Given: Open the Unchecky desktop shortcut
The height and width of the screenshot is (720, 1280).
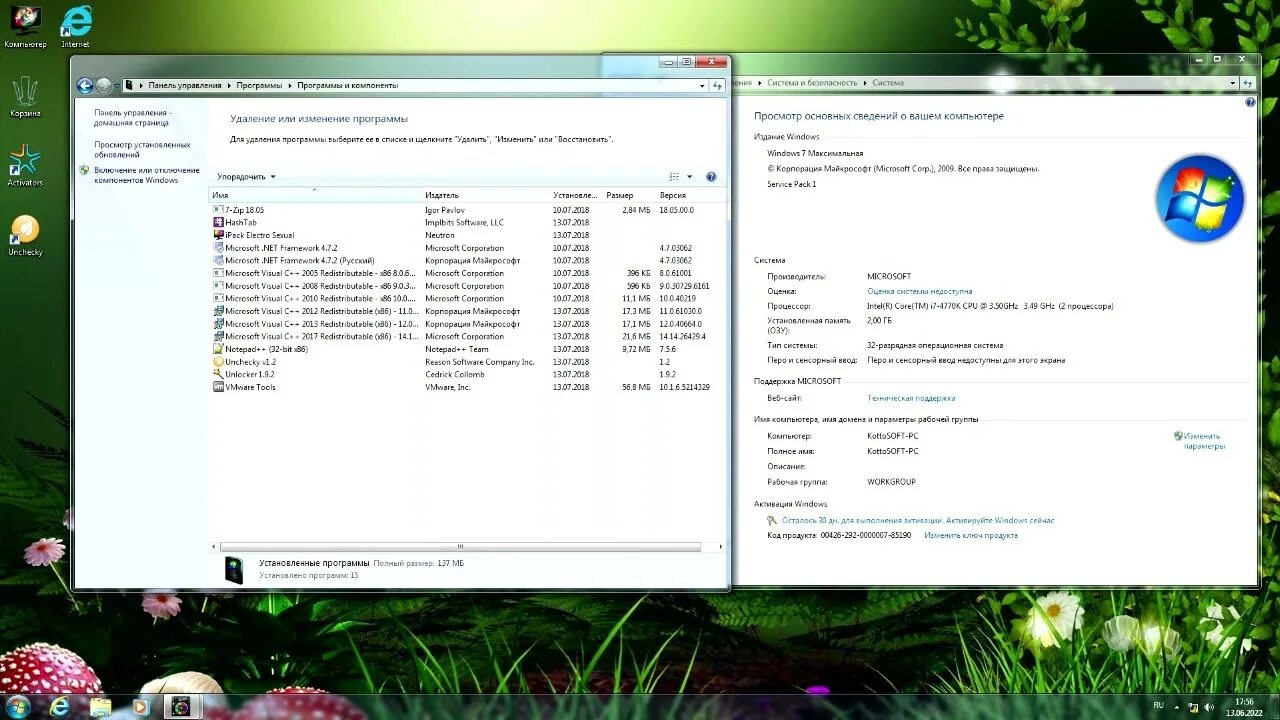Looking at the screenshot, I should coord(25,230).
